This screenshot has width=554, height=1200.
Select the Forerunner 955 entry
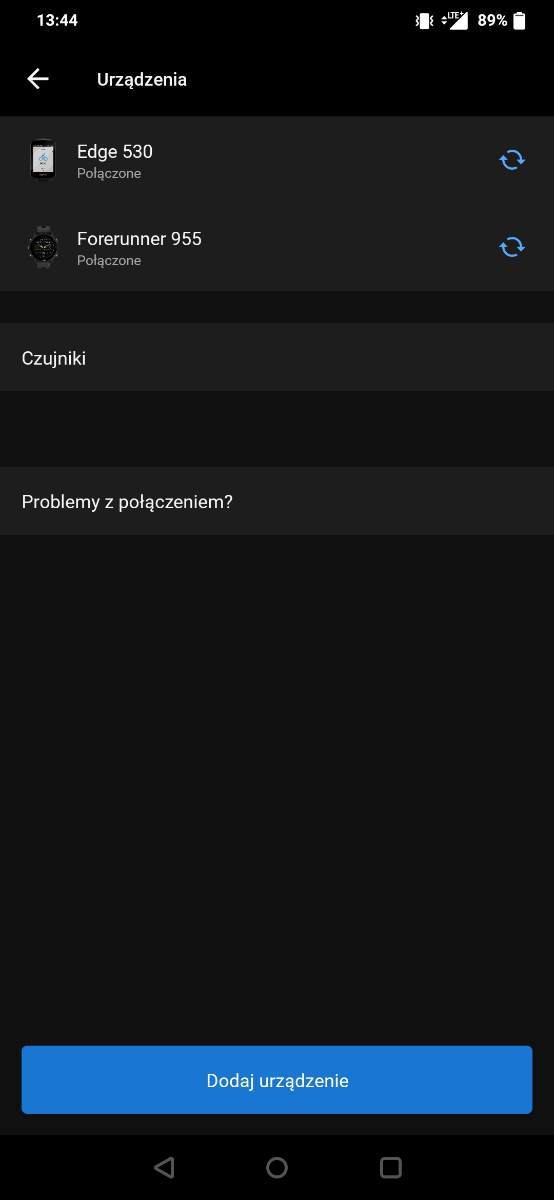tap(277, 247)
